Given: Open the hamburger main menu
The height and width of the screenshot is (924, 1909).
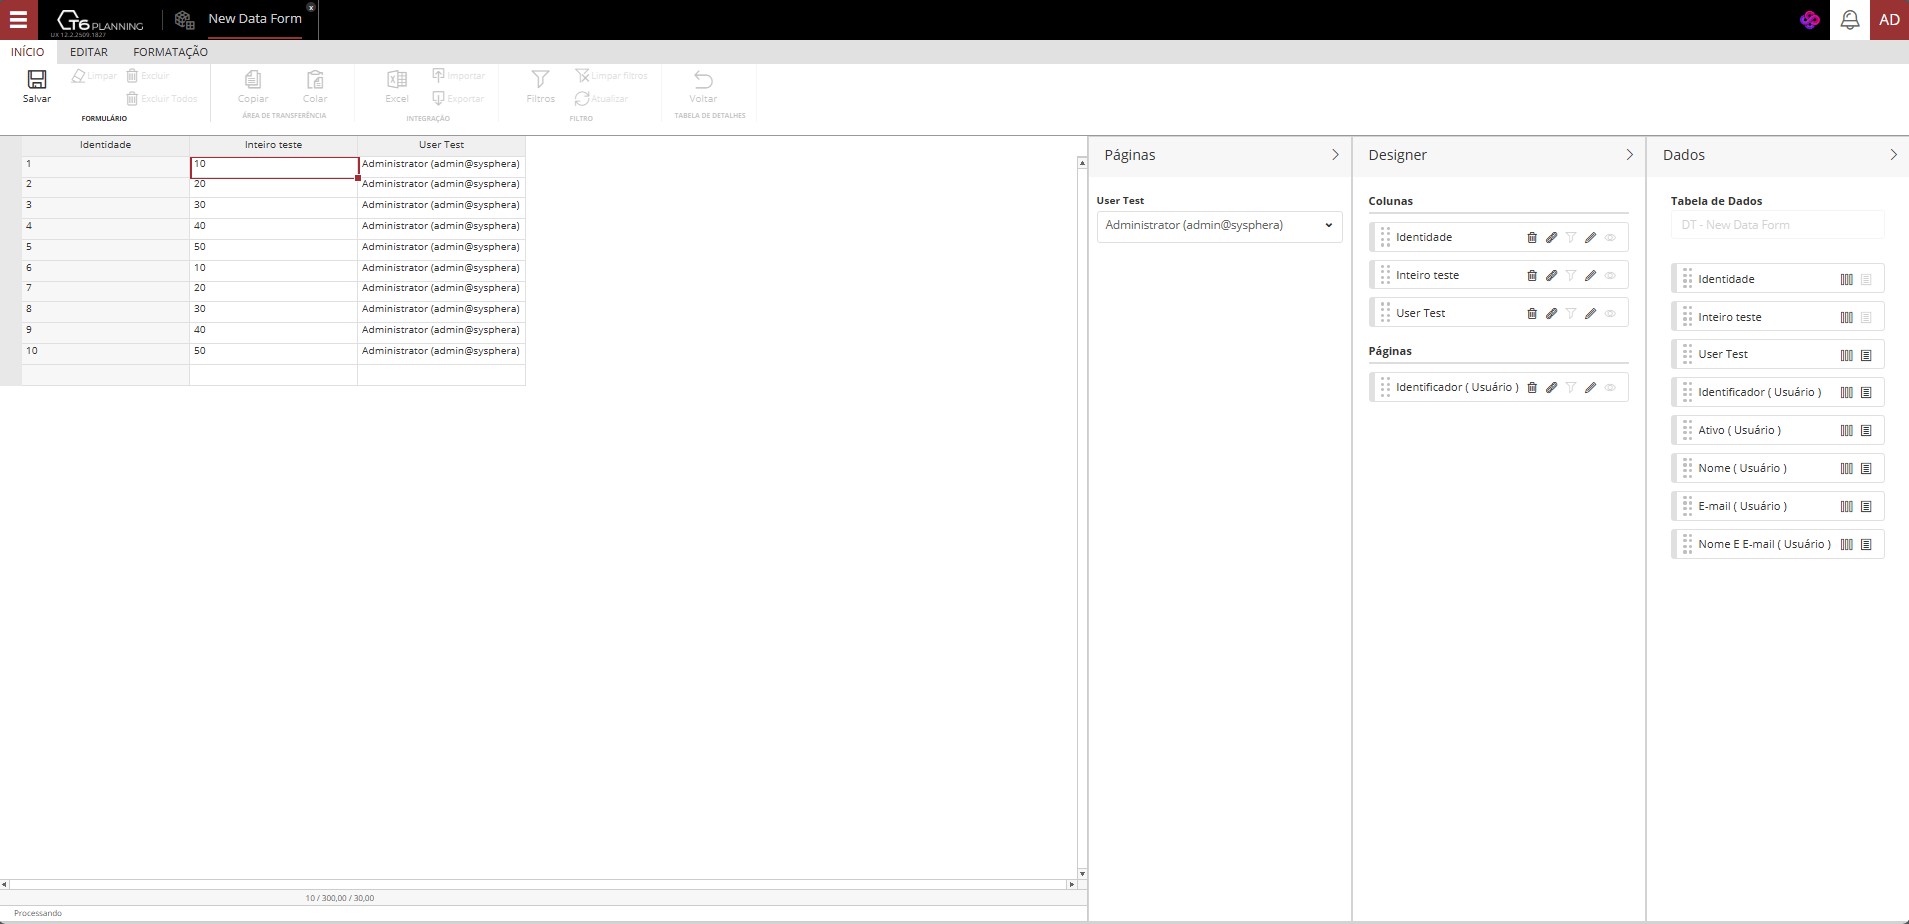Looking at the screenshot, I should pyautogui.click(x=18, y=20).
